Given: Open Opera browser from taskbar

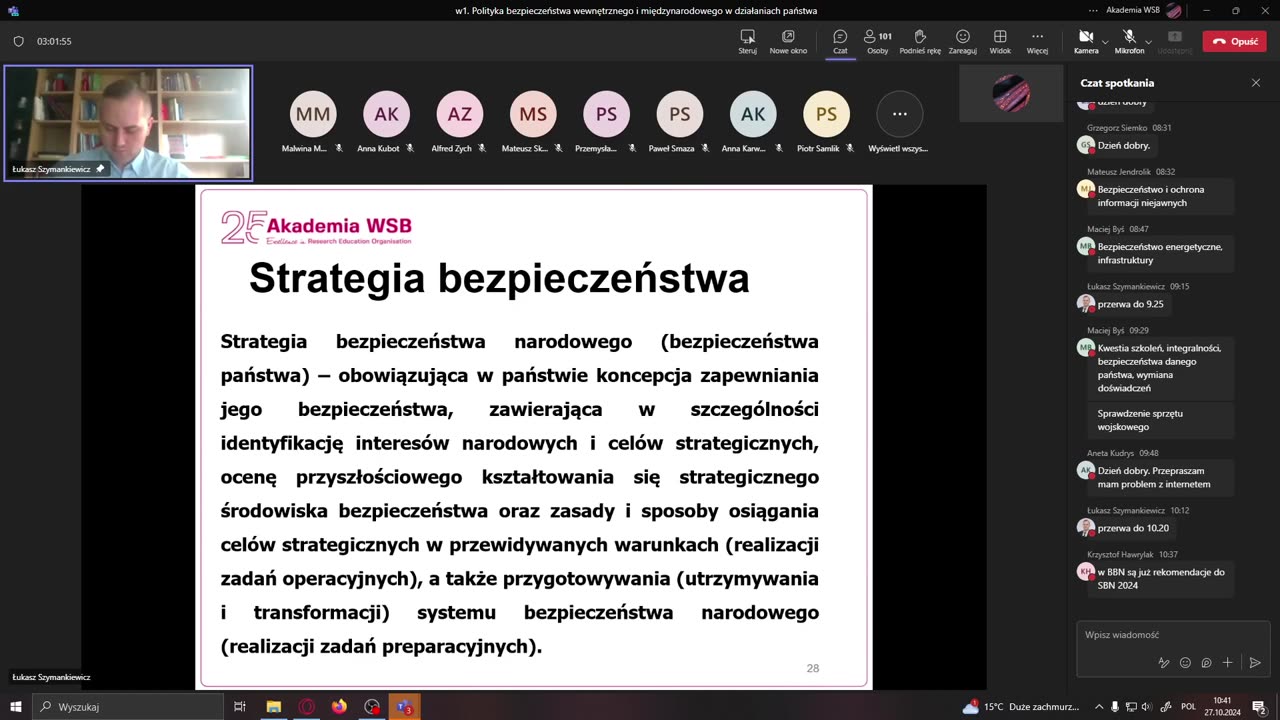Looking at the screenshot, I should tap(306, 707).
